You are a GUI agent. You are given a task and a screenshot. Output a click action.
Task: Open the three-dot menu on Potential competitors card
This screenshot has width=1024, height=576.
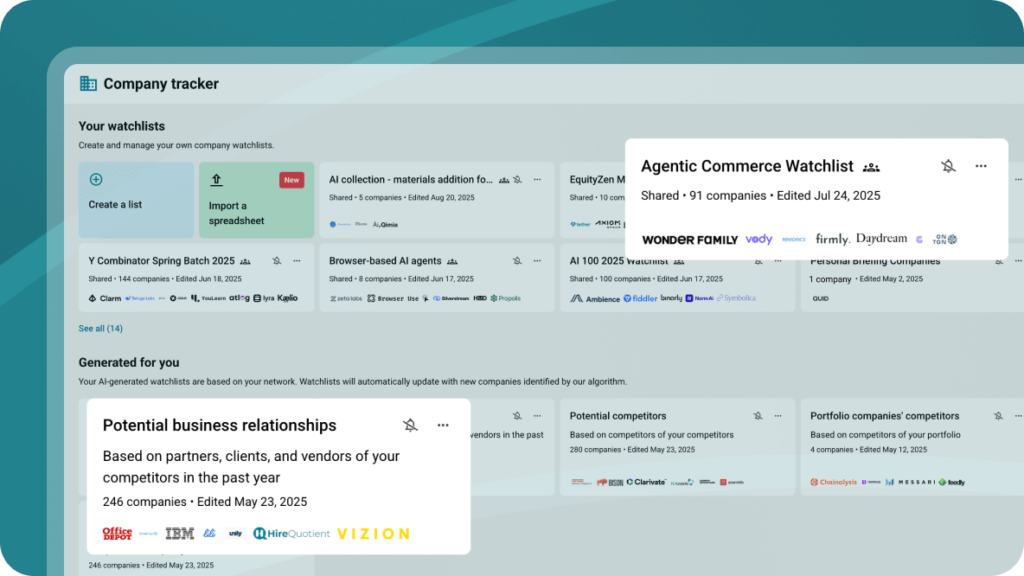tap(778, 416)
